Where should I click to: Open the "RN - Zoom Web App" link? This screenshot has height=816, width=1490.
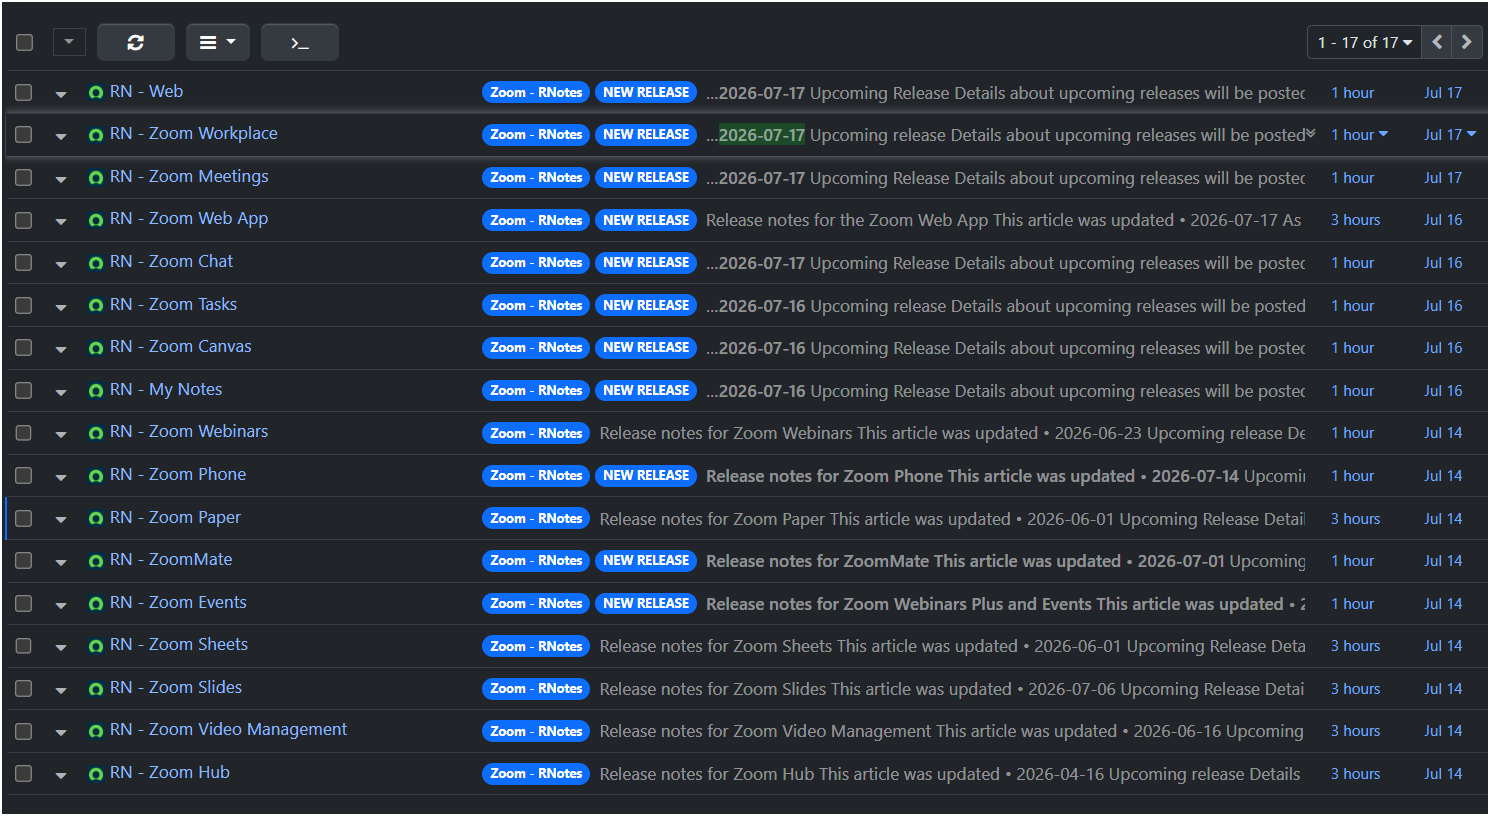[x=189, y=218]
